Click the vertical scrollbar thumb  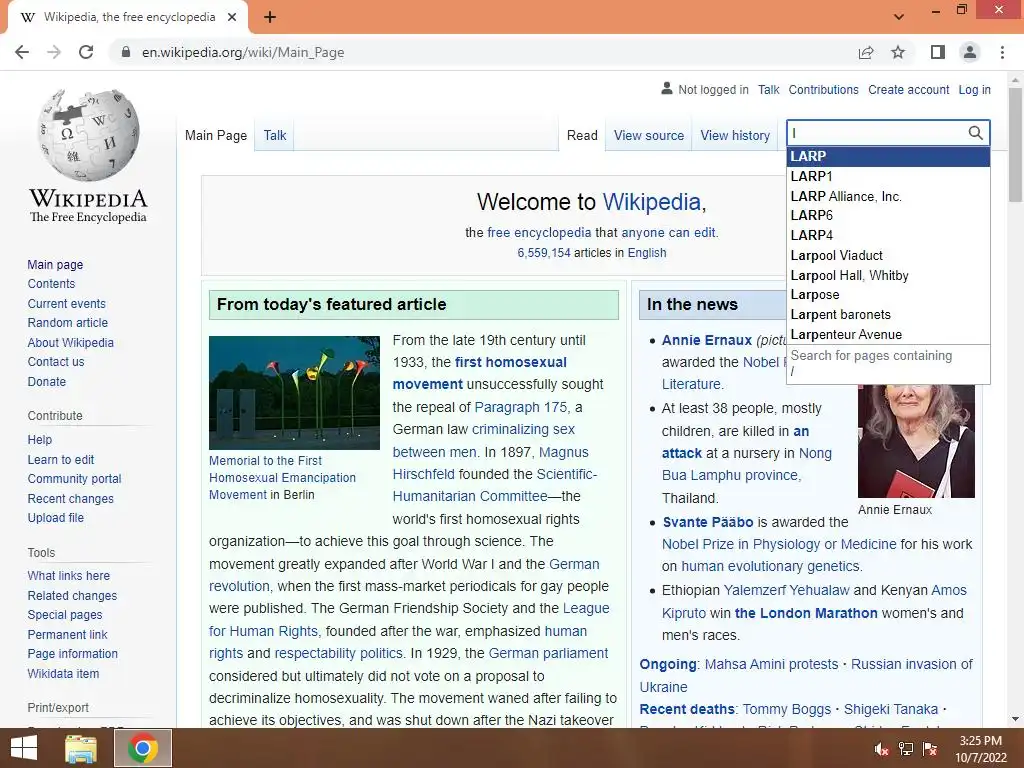(1016, 144)
